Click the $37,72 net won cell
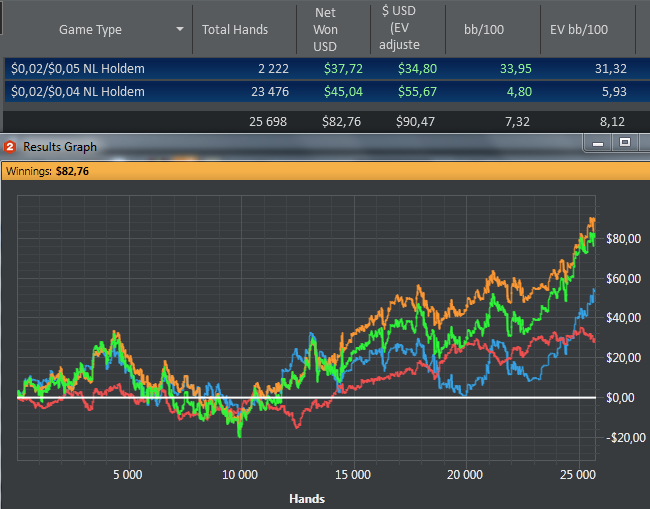Viewport: 650px width, 509px height. (x=343, y=68)
